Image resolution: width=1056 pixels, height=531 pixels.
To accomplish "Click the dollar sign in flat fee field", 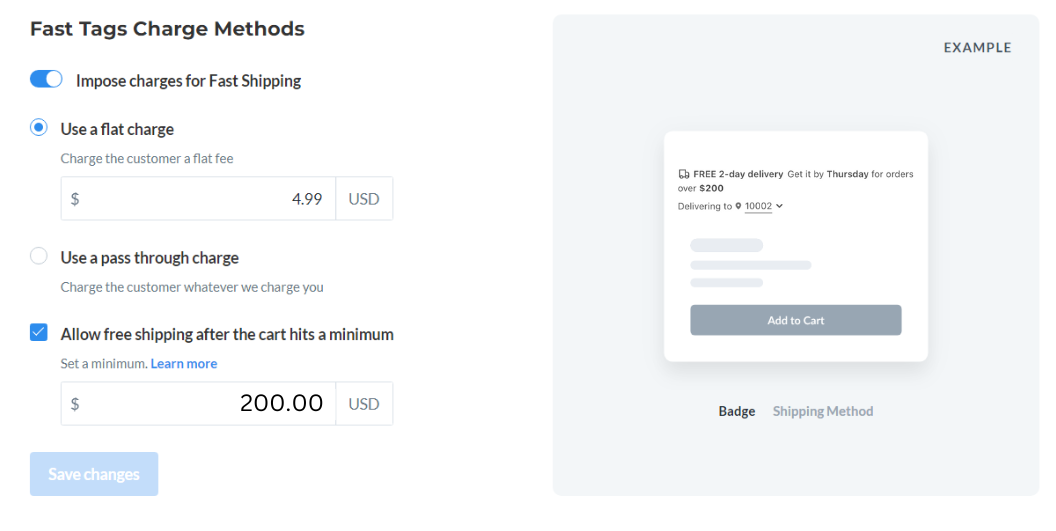I will (x=75, y=199).
